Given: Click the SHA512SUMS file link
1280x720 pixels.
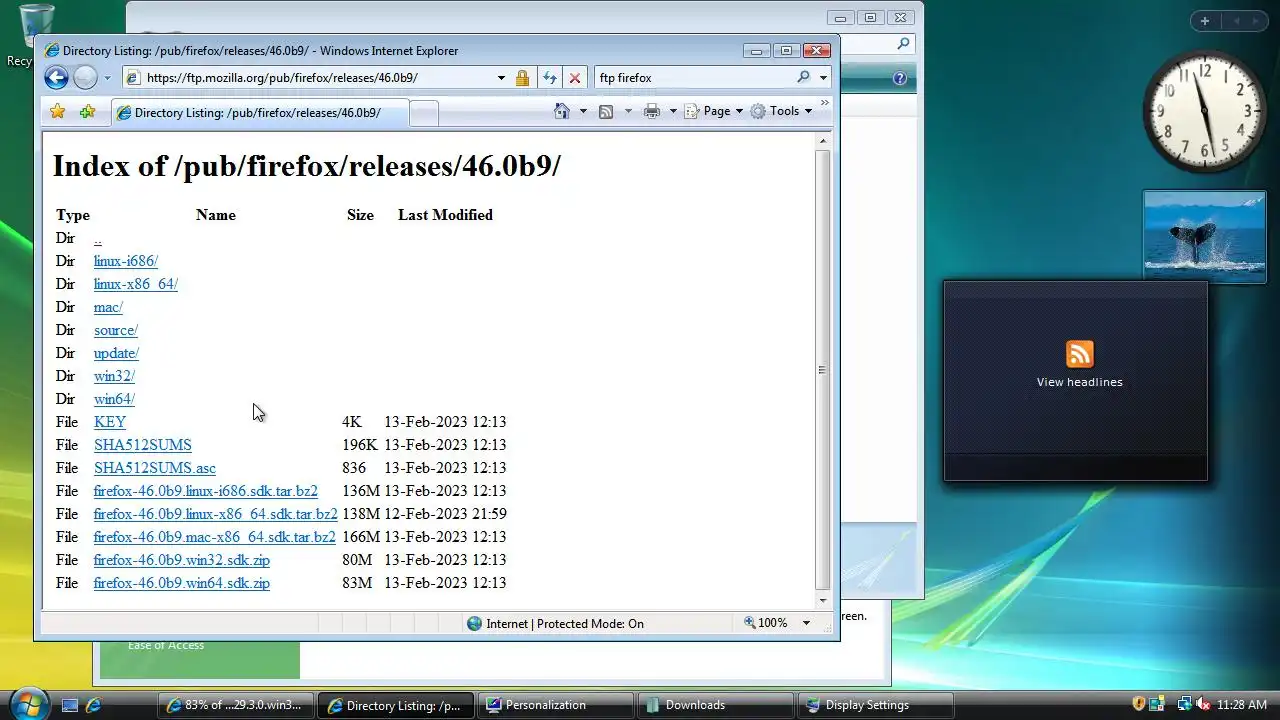Looking at the screenshot, I should tap(143, 445).
